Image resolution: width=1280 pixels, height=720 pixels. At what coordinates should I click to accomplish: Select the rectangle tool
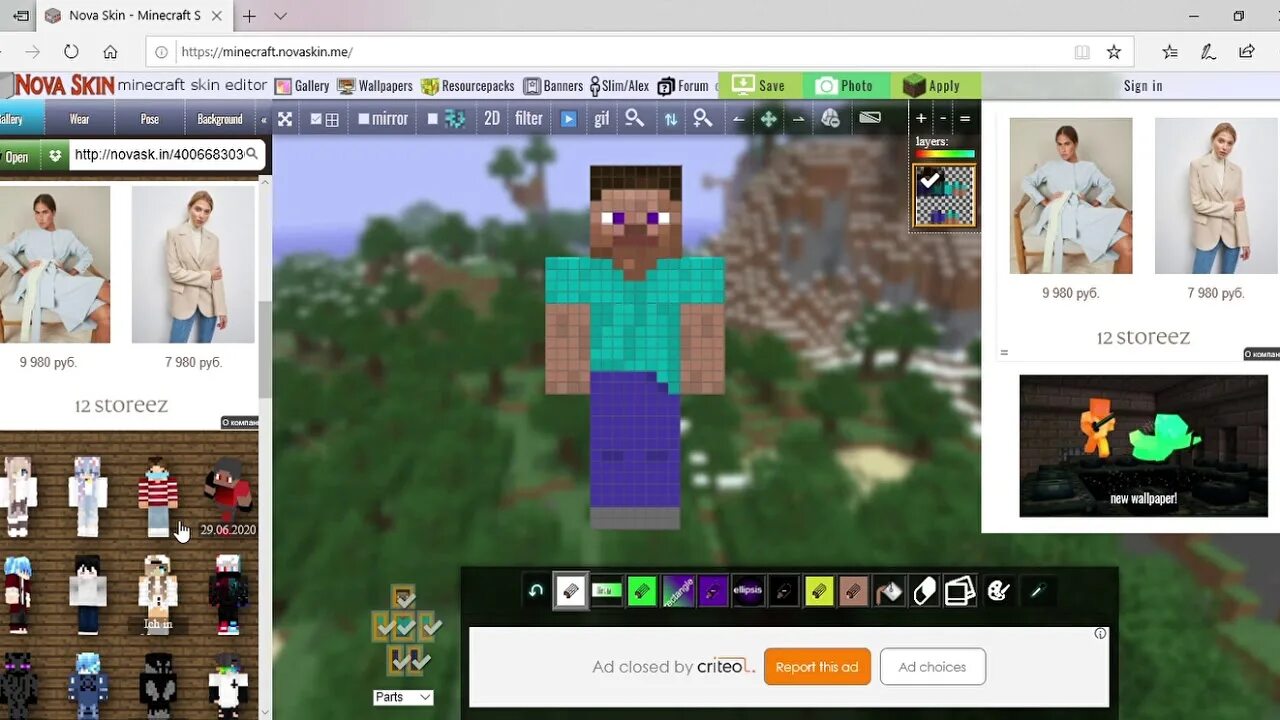coord(677,591)
